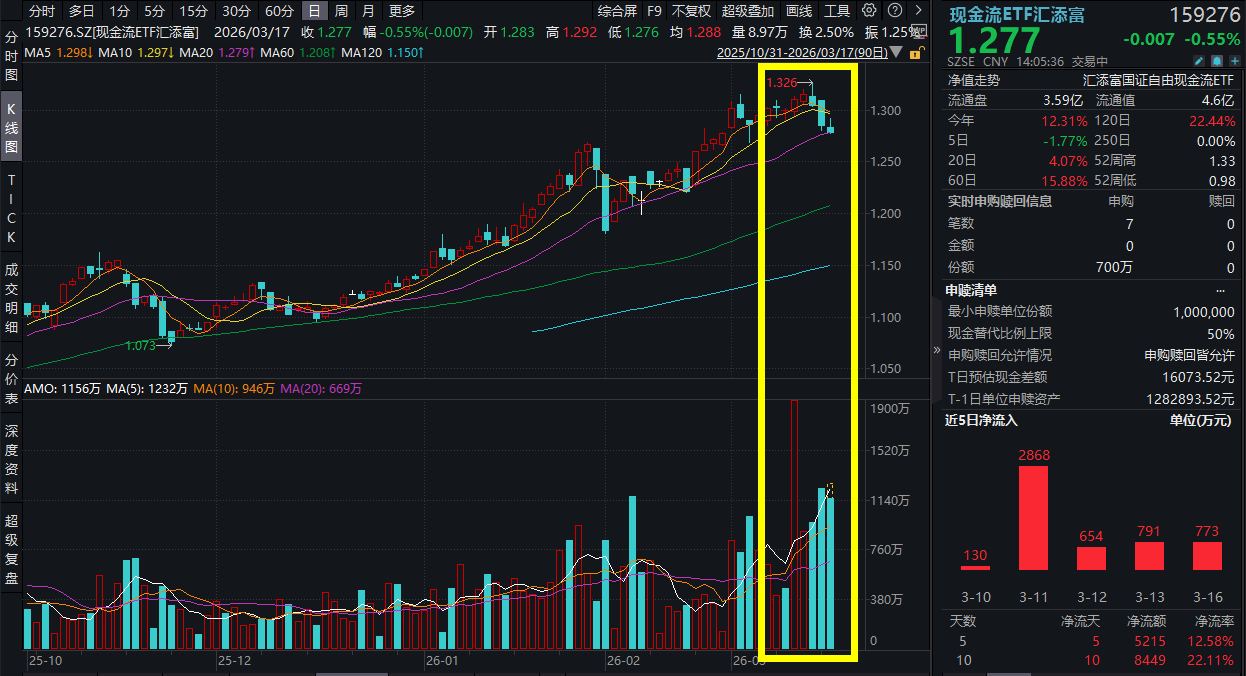Viewport: 1246px width, 676px height.
Task: Click the 超级叠加 overlay button
Action: (x=748, y=11)
